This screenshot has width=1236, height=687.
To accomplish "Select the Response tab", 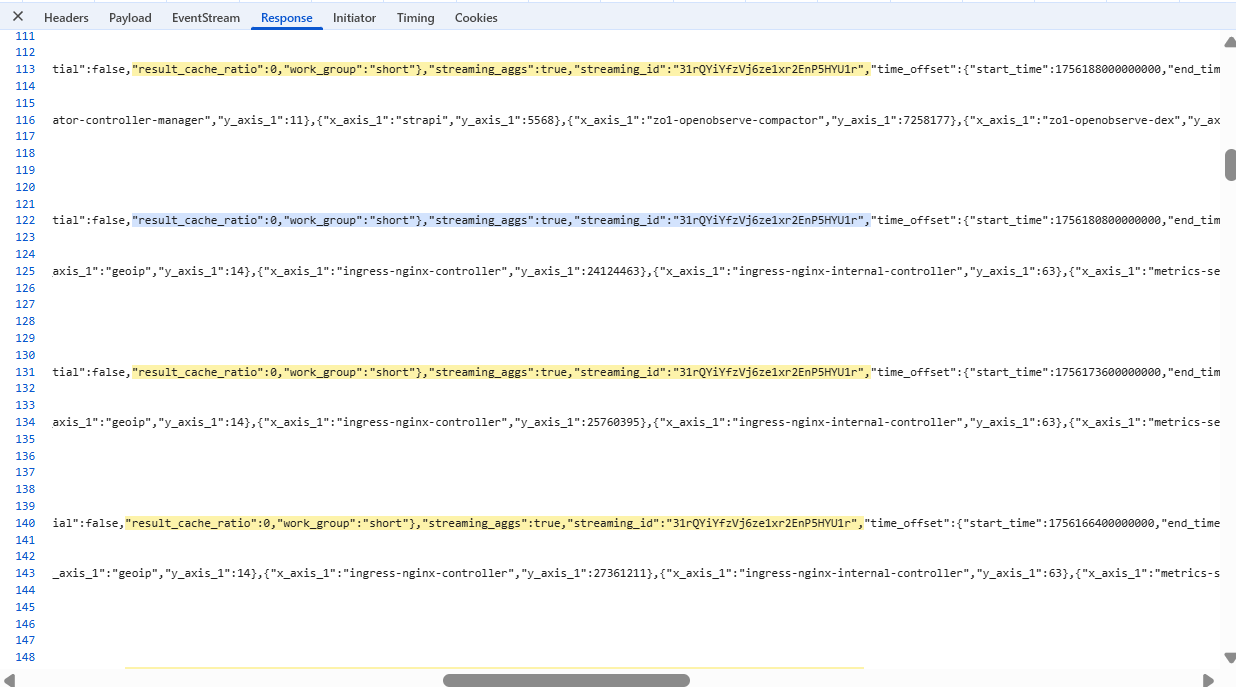I will tap(286, 17).
